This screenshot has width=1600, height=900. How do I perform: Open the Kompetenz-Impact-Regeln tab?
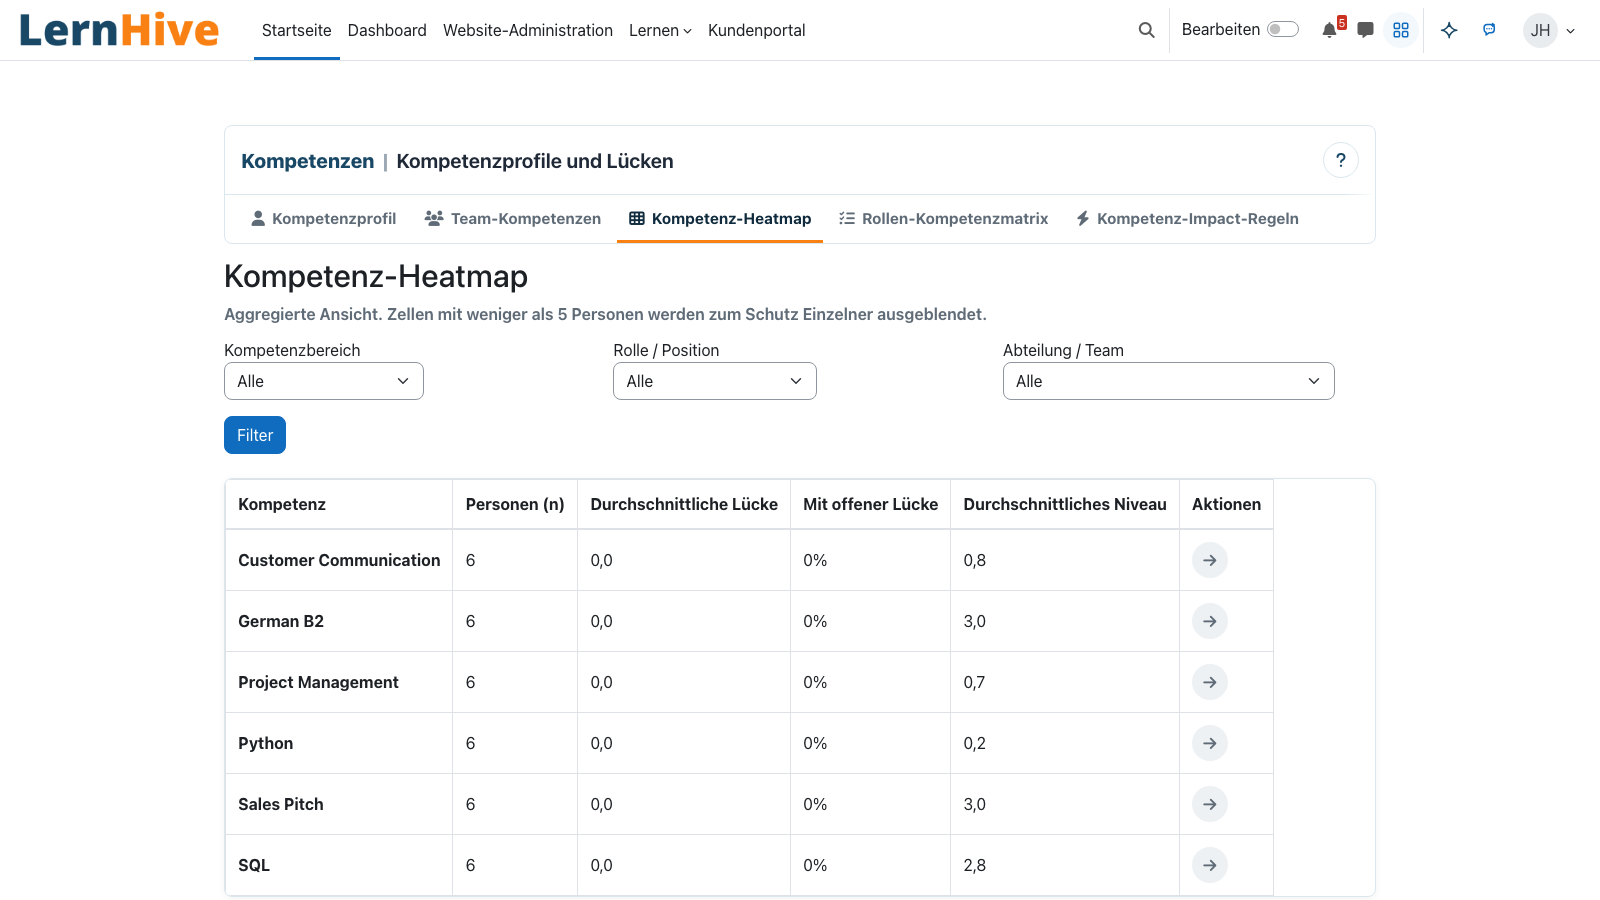pyautogui.click(x=1188, y=219)
